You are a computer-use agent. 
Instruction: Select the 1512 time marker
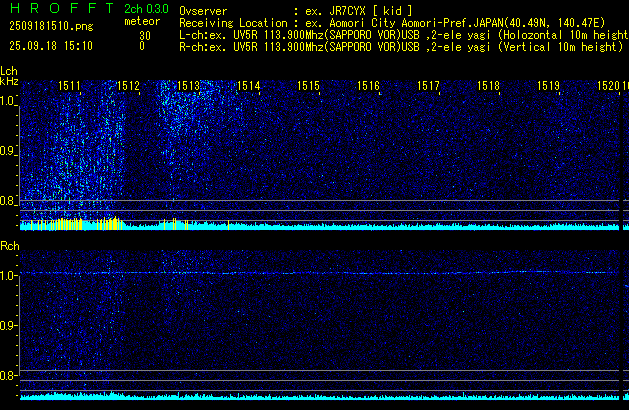coord(128,87)
